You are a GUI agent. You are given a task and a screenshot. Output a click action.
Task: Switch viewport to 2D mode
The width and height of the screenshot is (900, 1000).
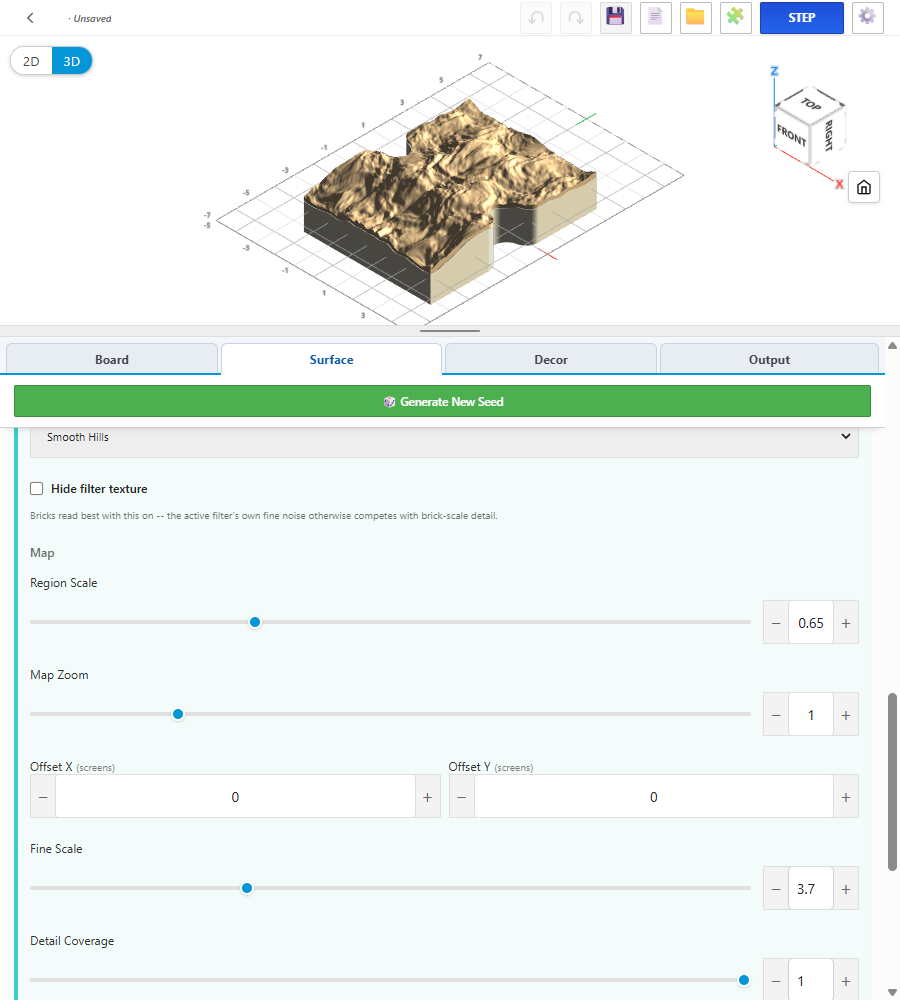31,61
